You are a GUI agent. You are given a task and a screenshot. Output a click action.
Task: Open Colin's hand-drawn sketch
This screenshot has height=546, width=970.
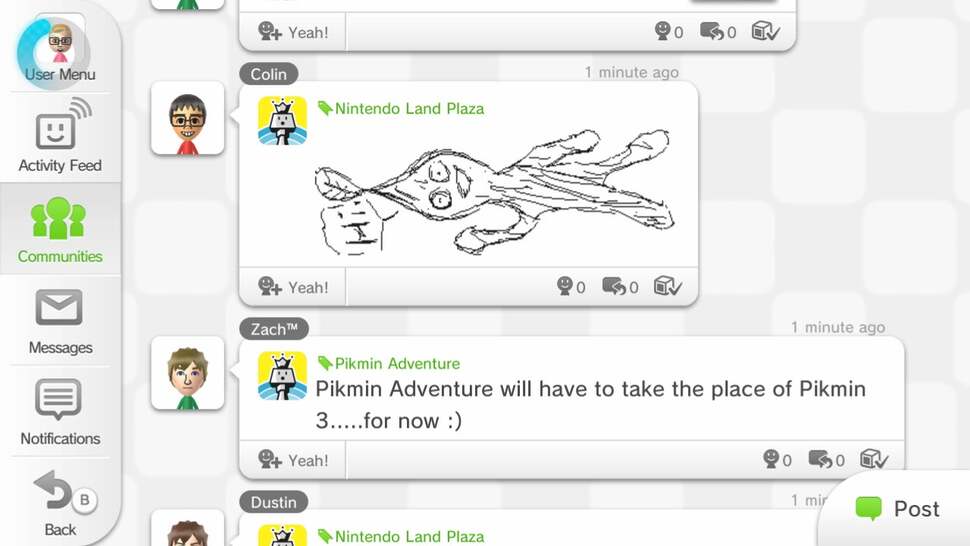click(x=495, y=192)
